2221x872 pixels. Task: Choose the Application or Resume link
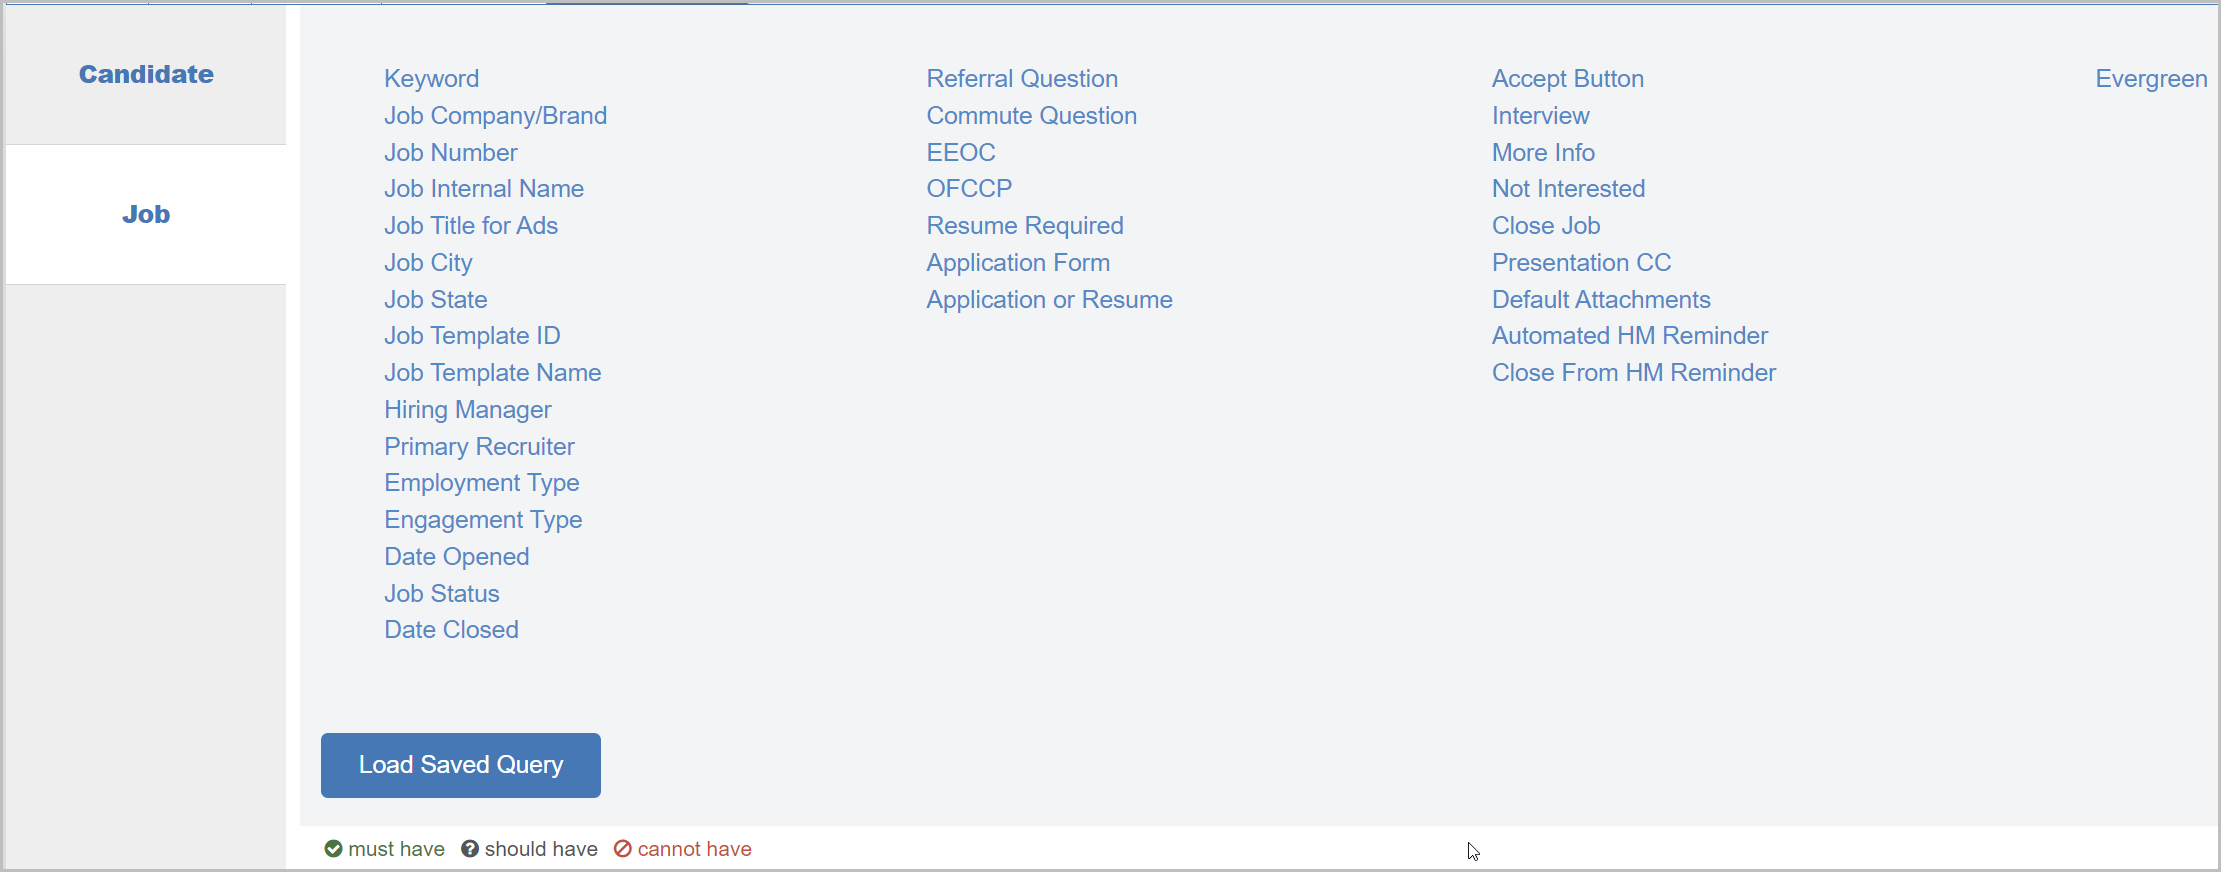click(x=1049, y=300)
